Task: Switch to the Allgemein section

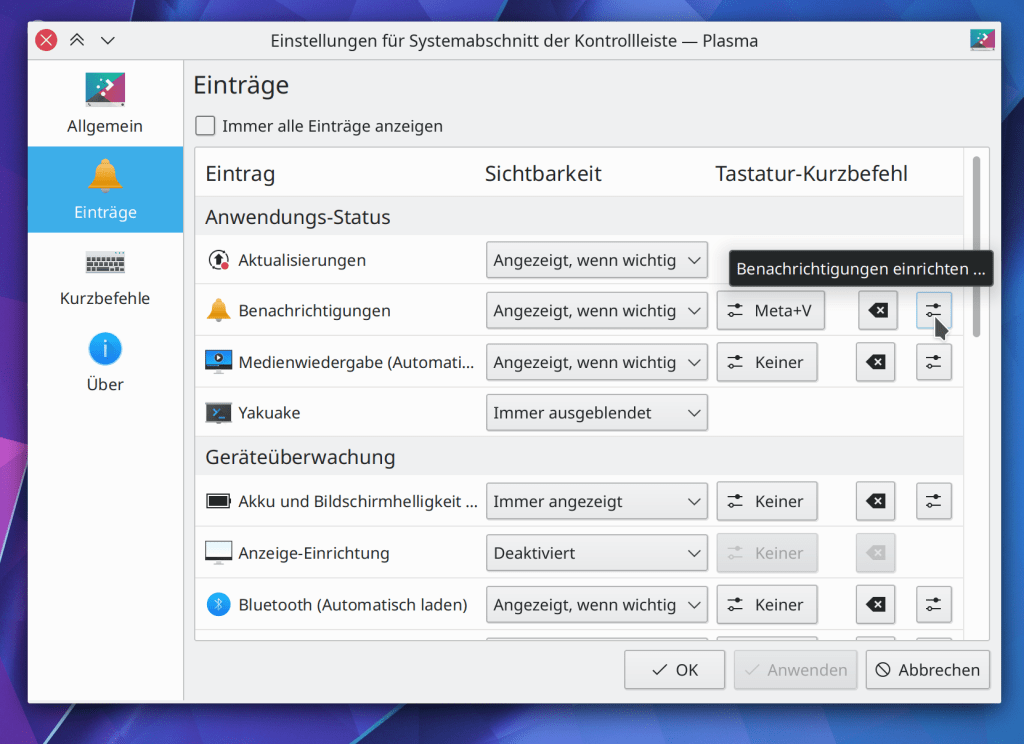Action: [x=105, y=104]
